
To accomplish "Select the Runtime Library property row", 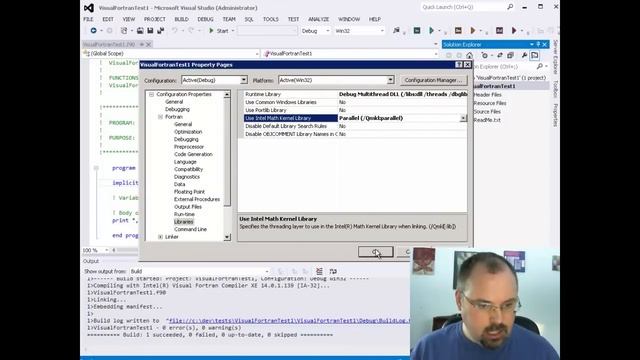I will pos(355,94).
